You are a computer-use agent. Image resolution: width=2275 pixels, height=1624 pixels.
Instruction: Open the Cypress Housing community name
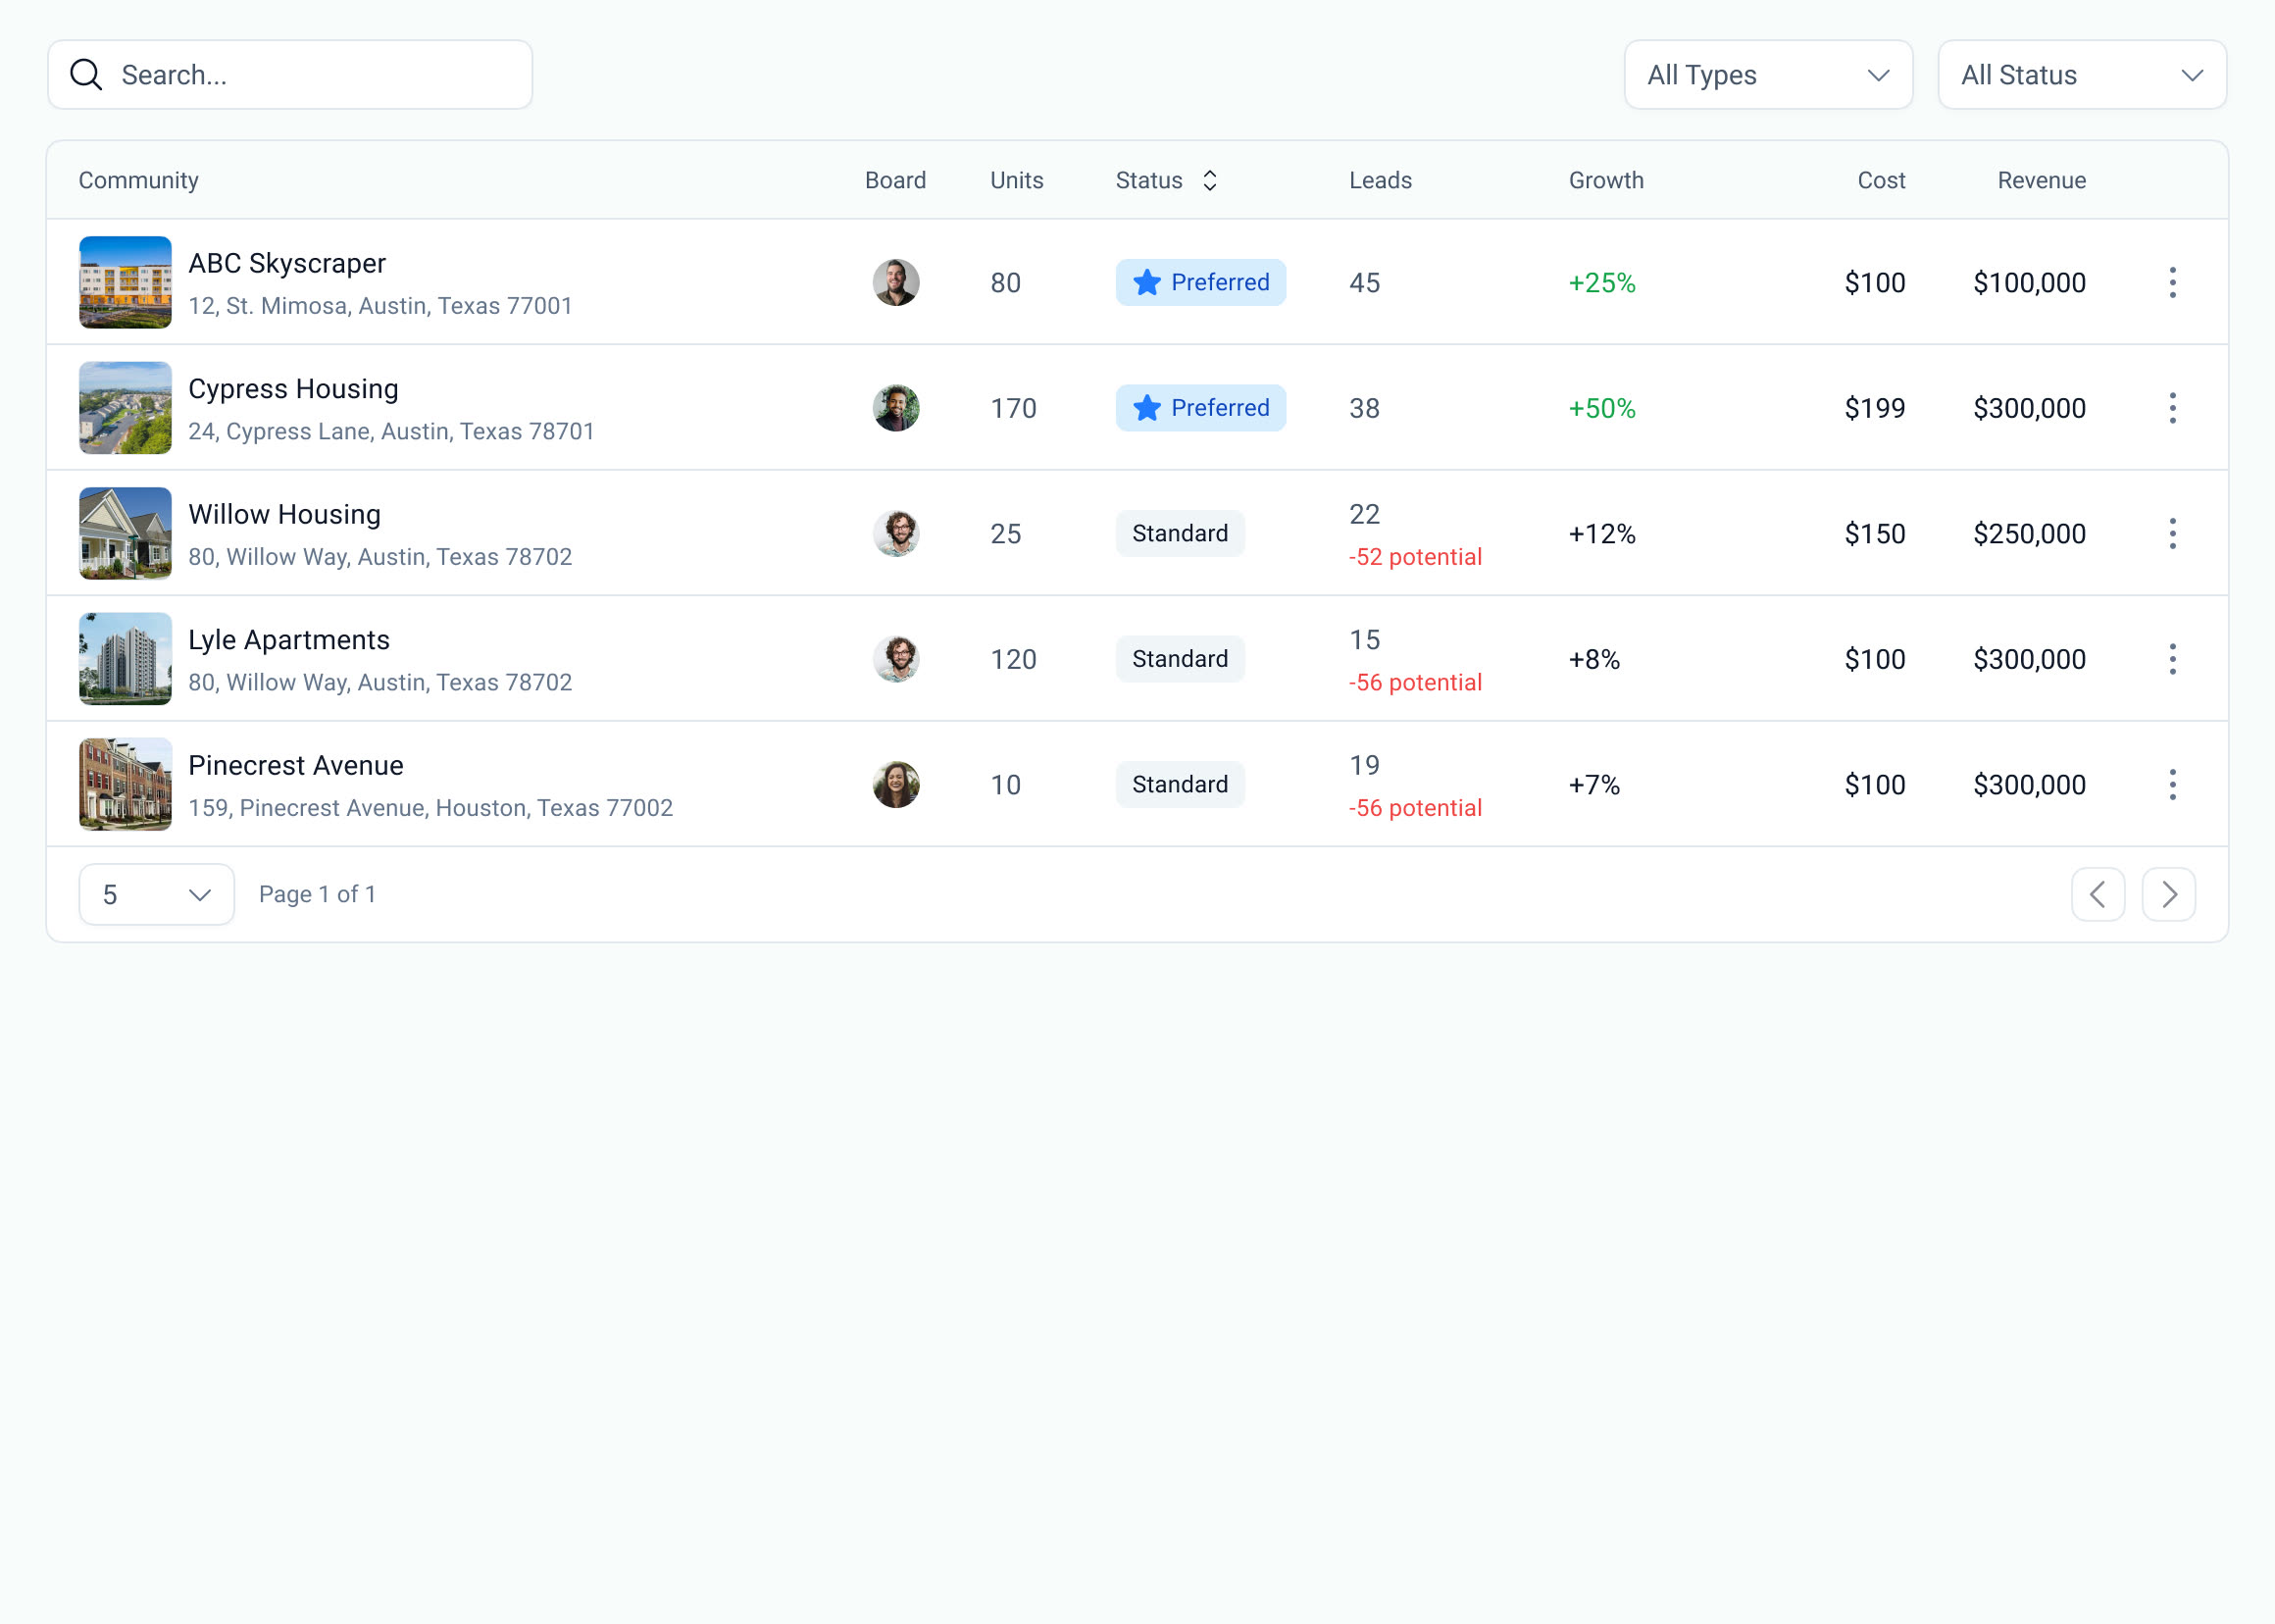(x=293, y=389)
